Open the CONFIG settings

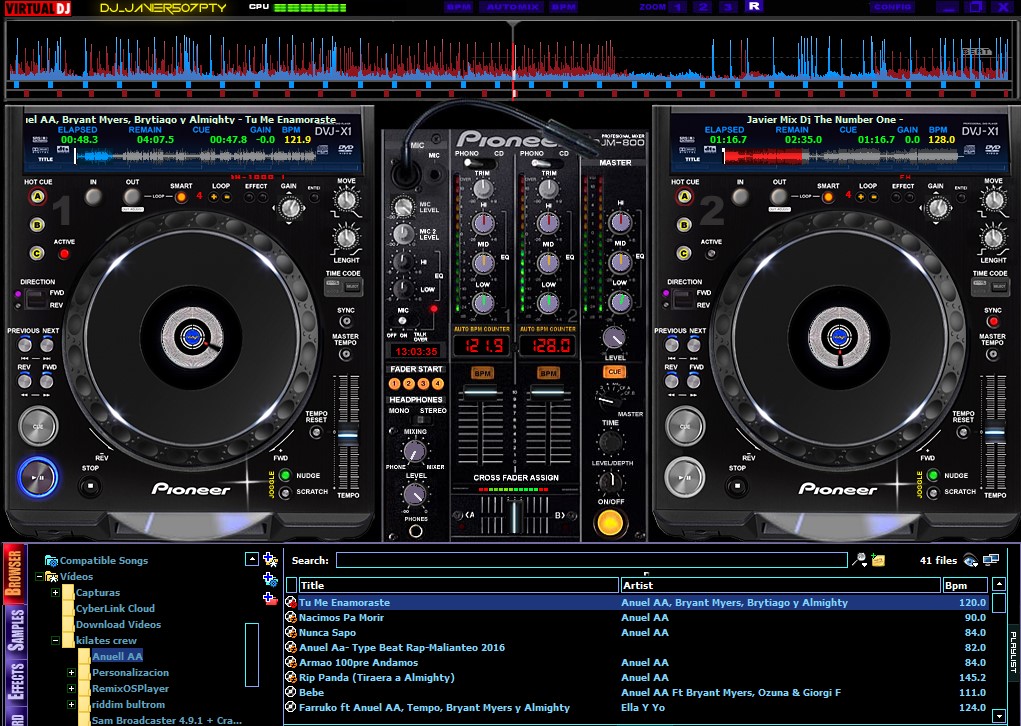(x=891, y=7)
